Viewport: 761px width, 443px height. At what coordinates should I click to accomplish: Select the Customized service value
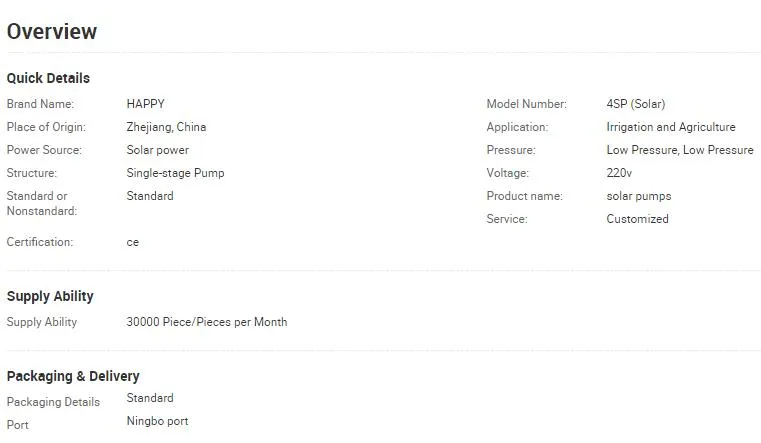click(x=637, y=219)
